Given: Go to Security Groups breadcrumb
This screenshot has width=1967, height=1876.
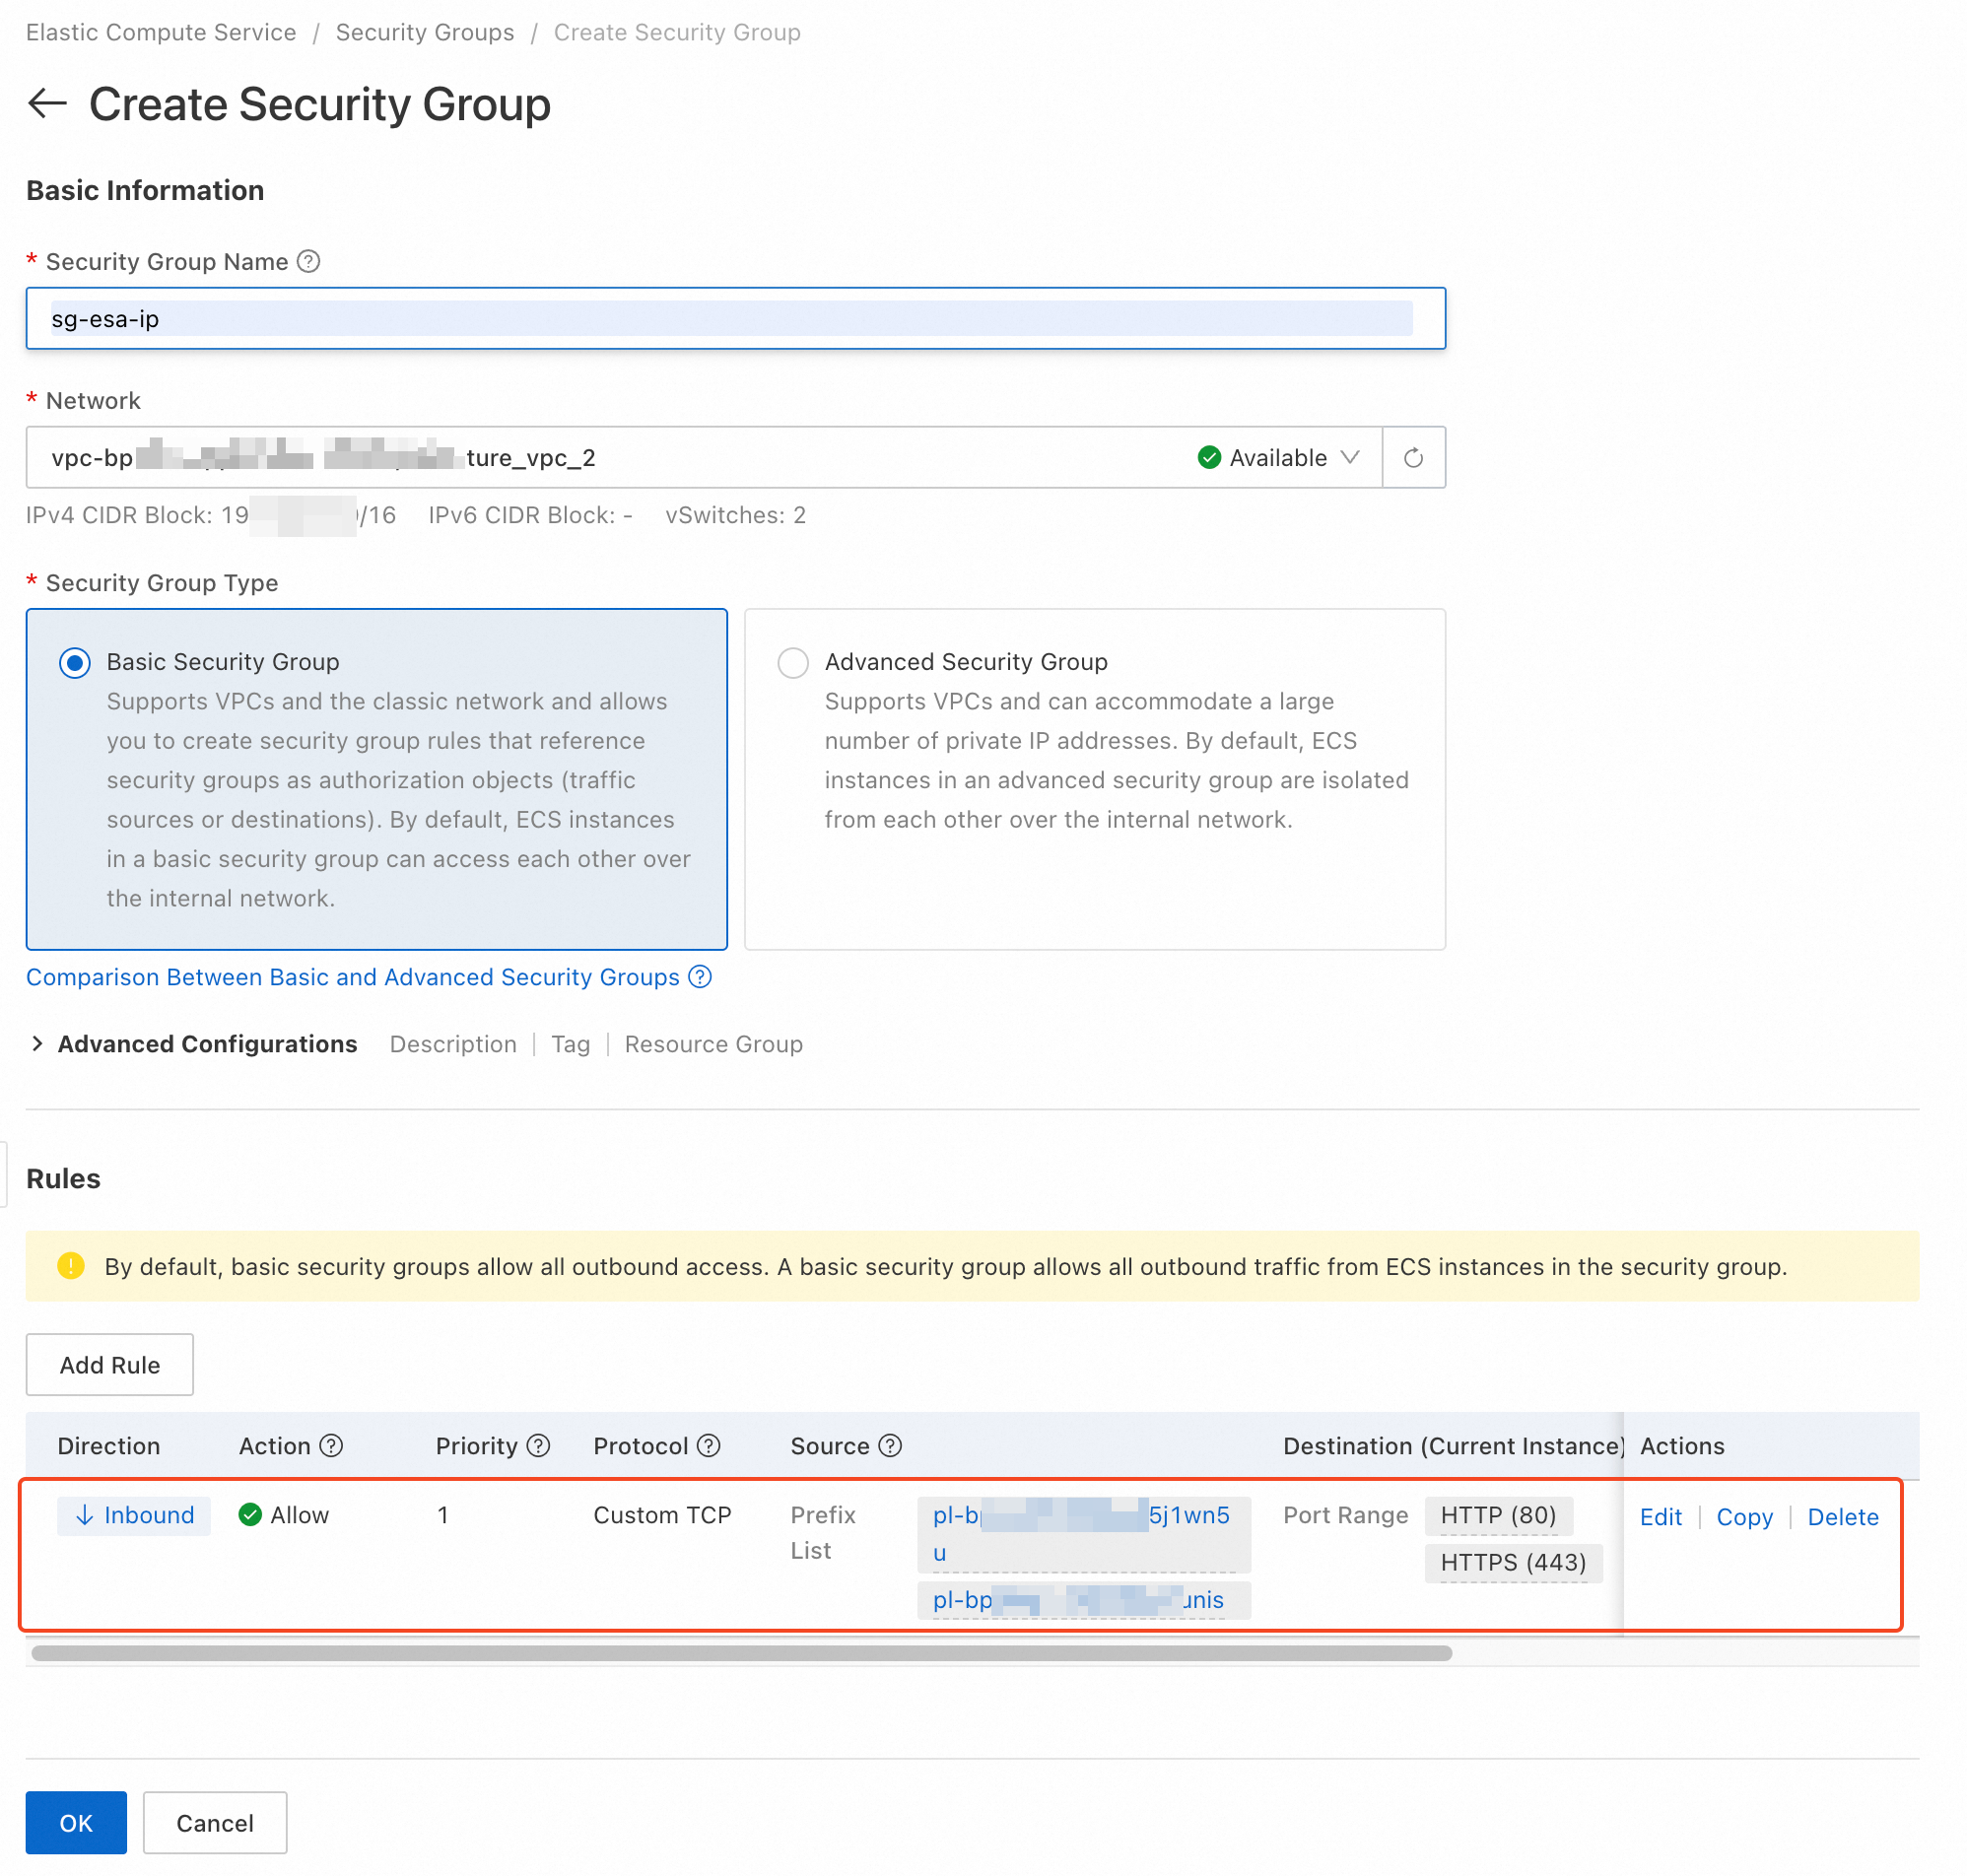Looking at the screenshot, I should click(425, 32).
